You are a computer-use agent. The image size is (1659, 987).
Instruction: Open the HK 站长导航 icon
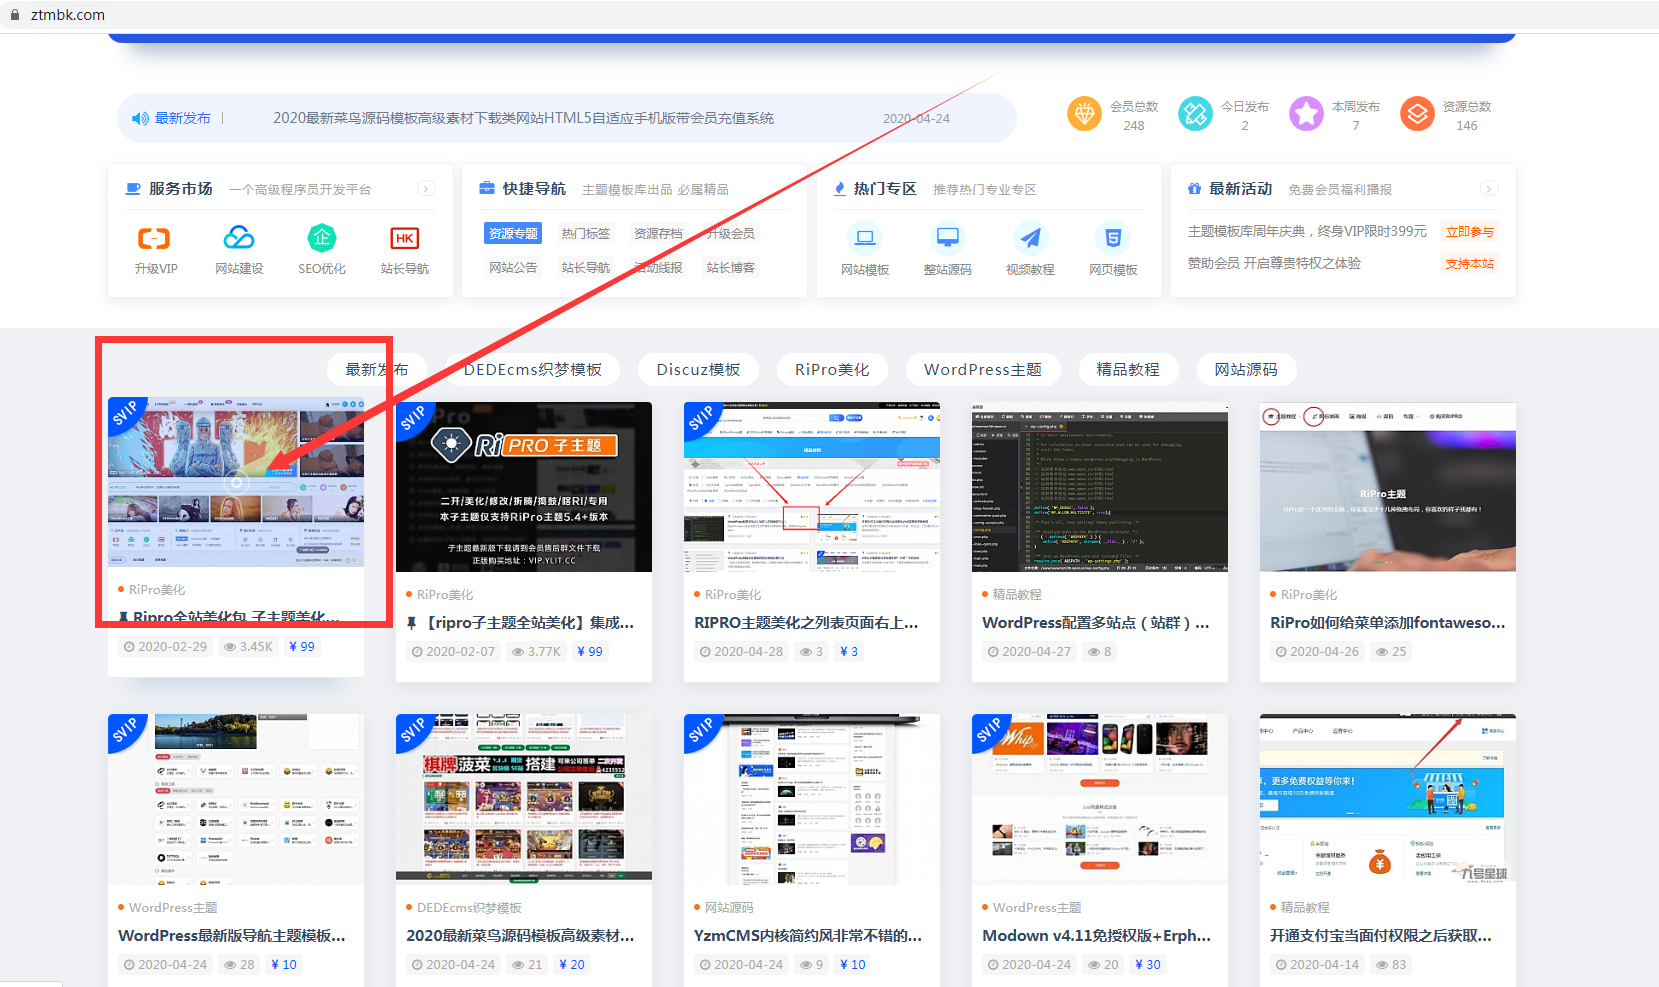[404, 240]
